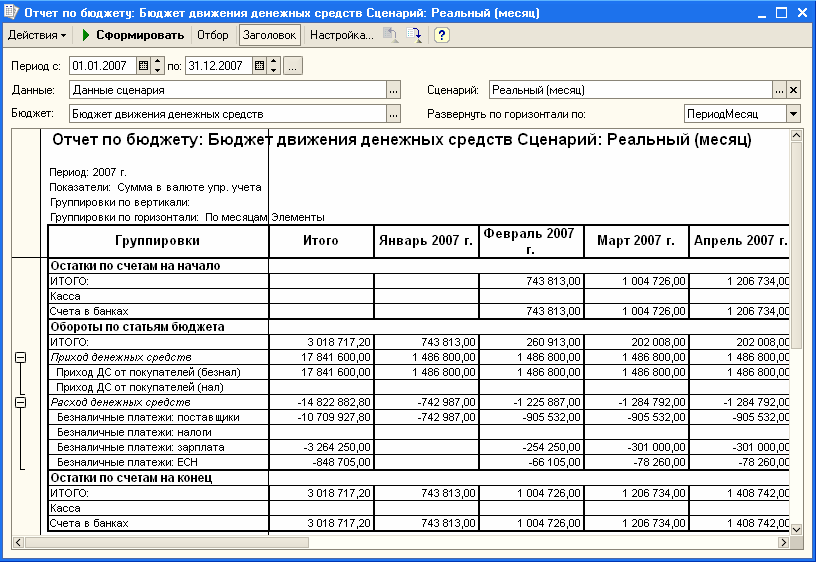Open calendar for start date 01.01.2007

coord(144,66)
